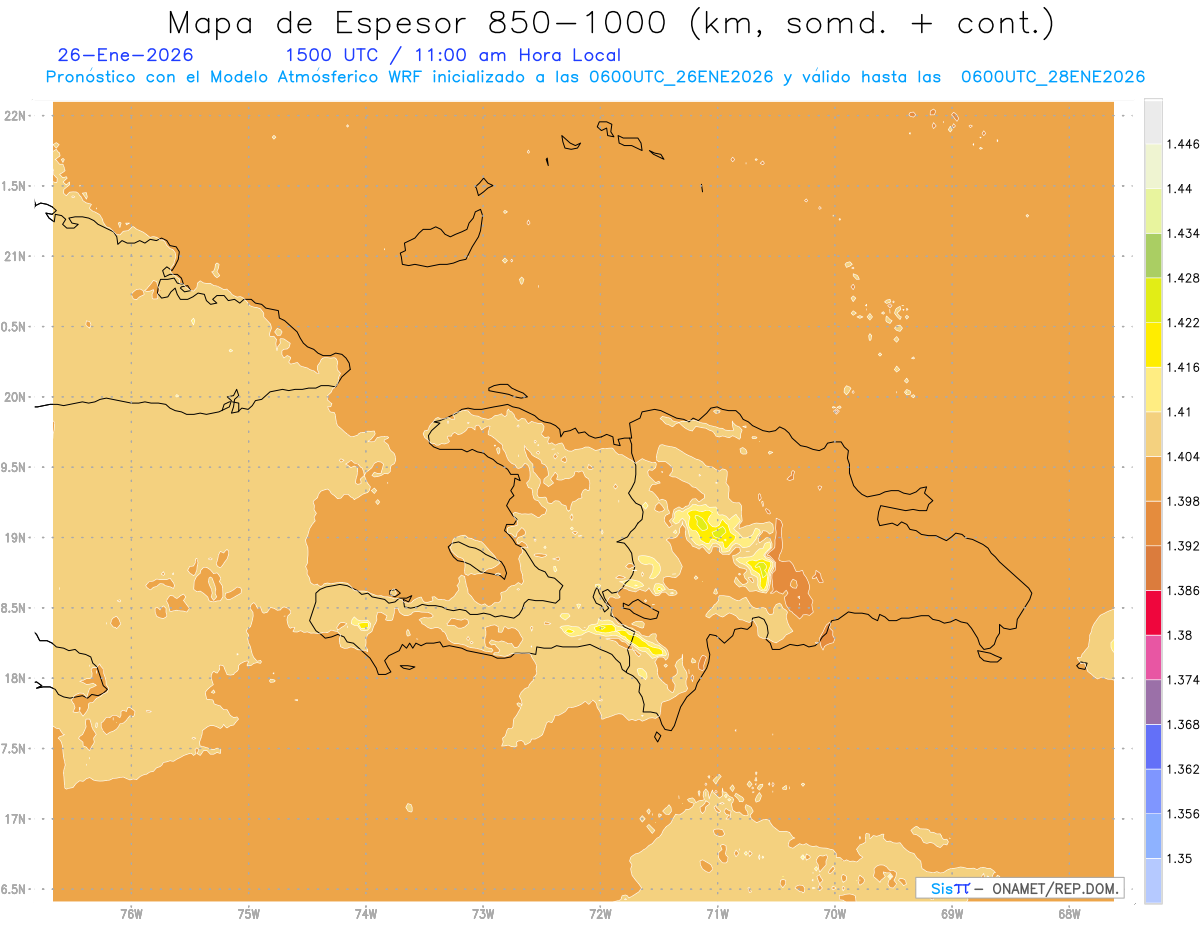Click the '9.5N' latitude label

click(14, 467)
